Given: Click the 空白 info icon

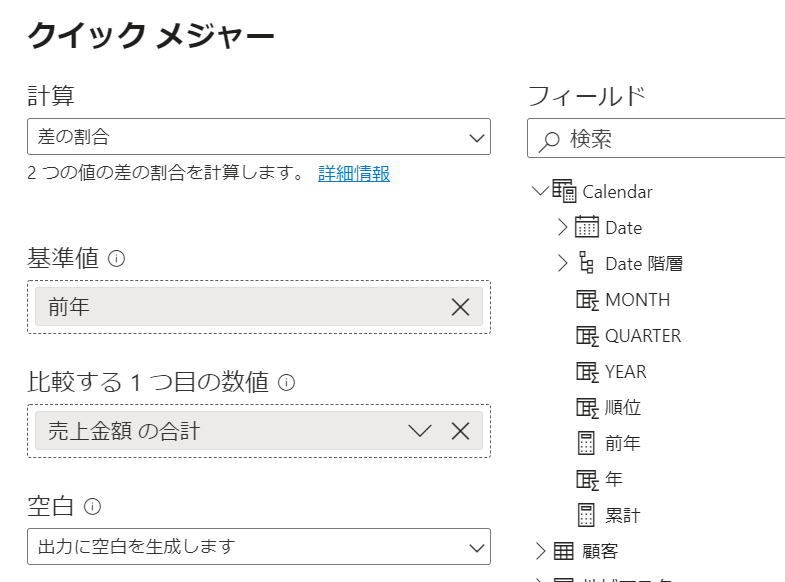Looking at the screenshot, I should click(93, 506).
